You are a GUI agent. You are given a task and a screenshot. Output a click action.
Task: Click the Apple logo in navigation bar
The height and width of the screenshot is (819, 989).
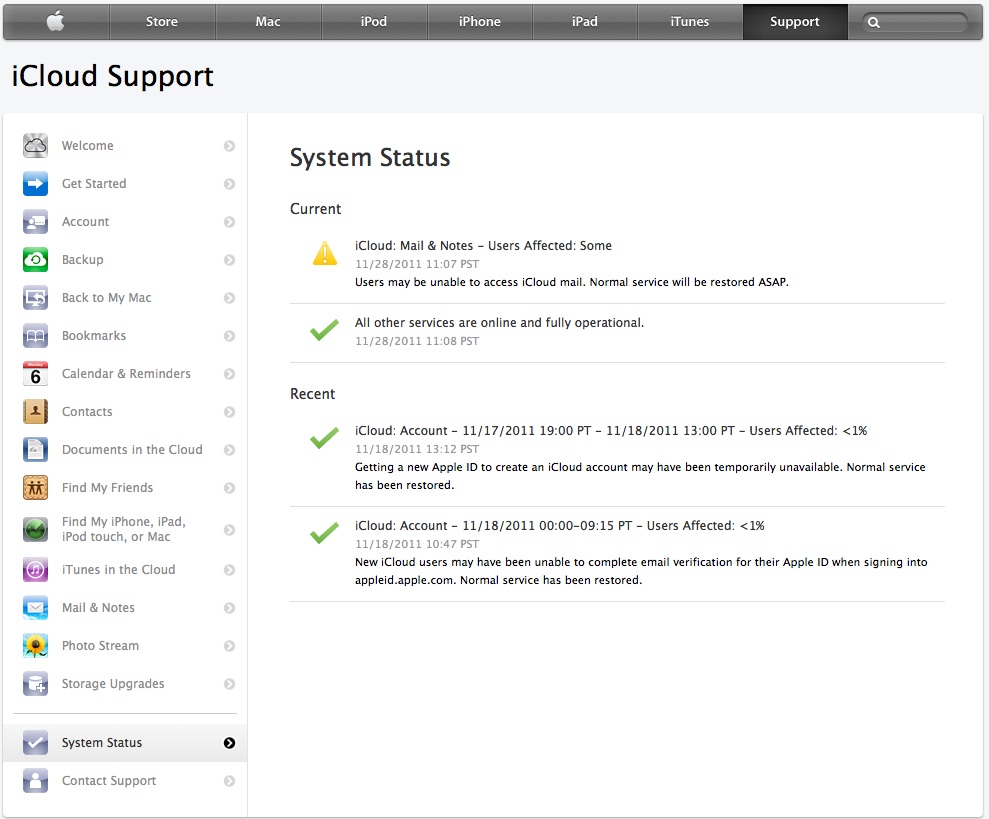click(56, 21)
